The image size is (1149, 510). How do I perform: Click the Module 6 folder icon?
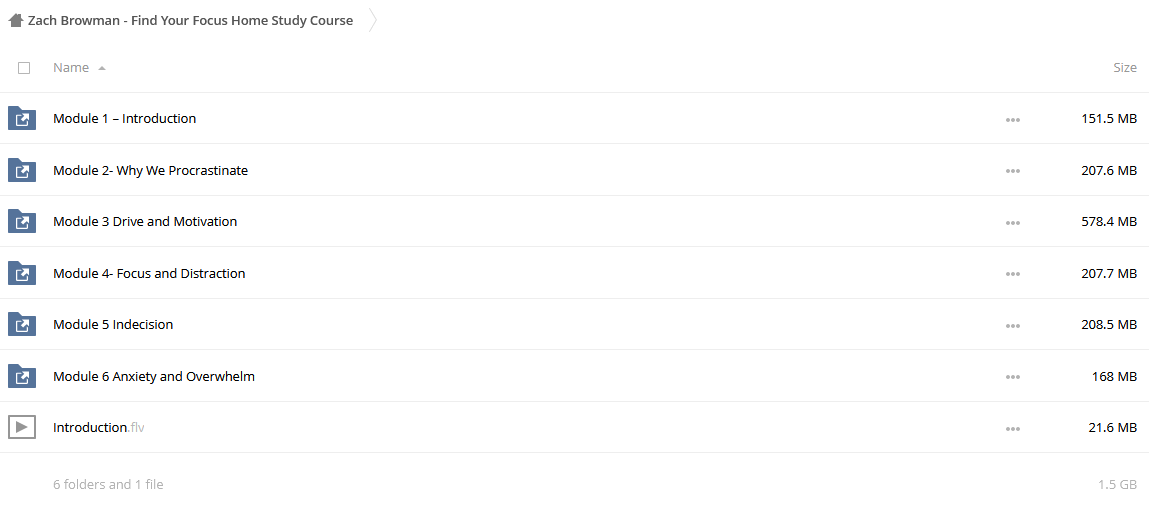point(22,376)
